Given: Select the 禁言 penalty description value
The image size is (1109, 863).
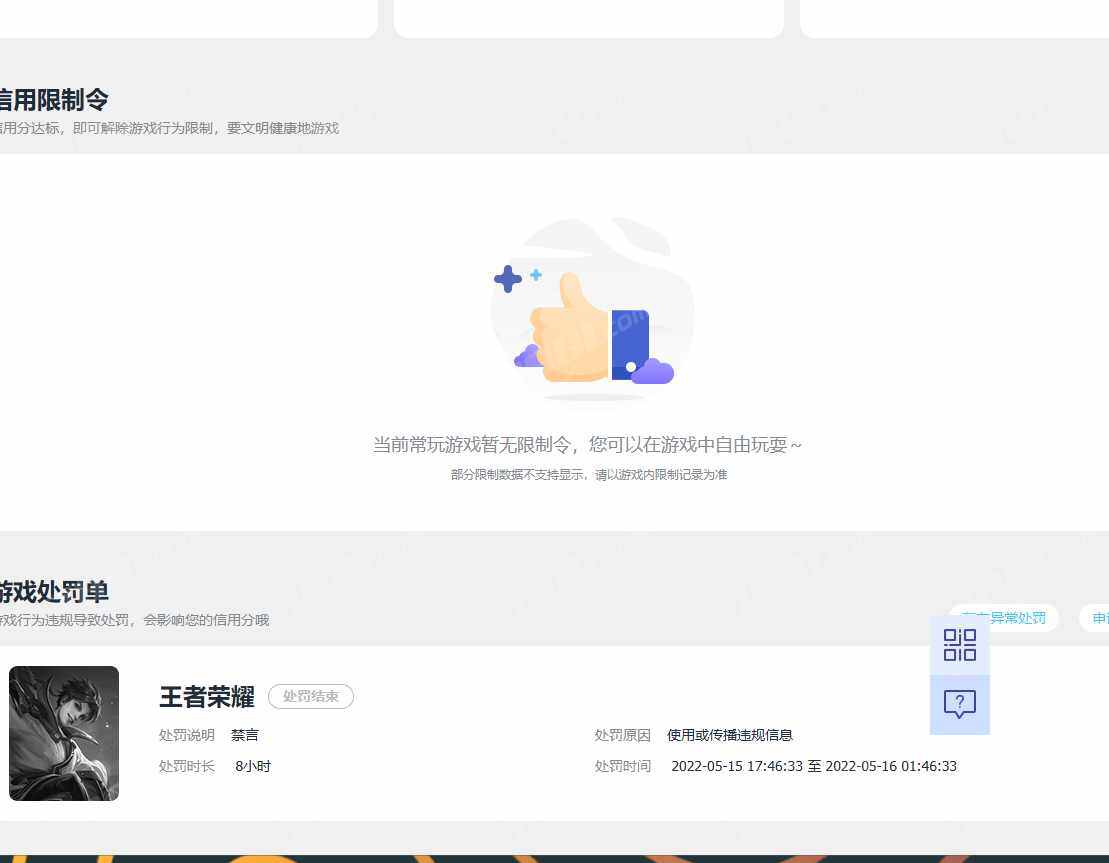Looking at the screenshot, I should [245, 735].
